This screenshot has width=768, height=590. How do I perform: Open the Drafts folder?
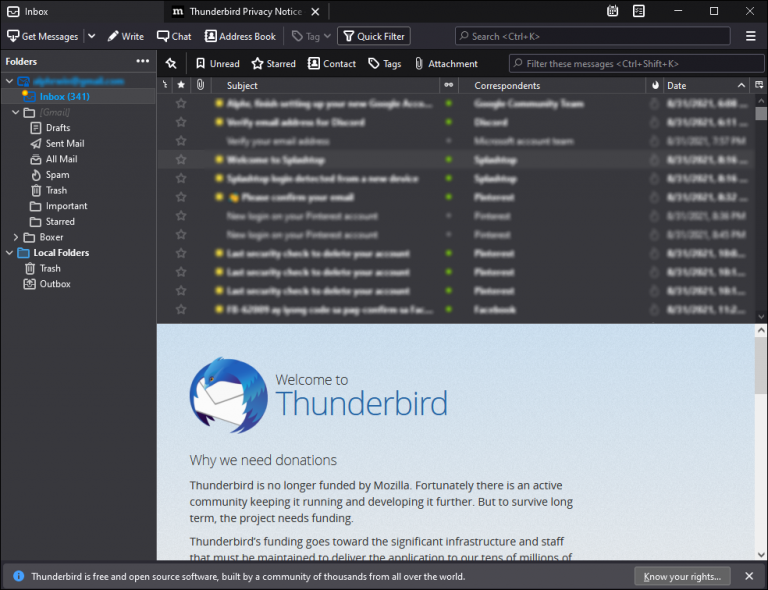tap(58, 128)
